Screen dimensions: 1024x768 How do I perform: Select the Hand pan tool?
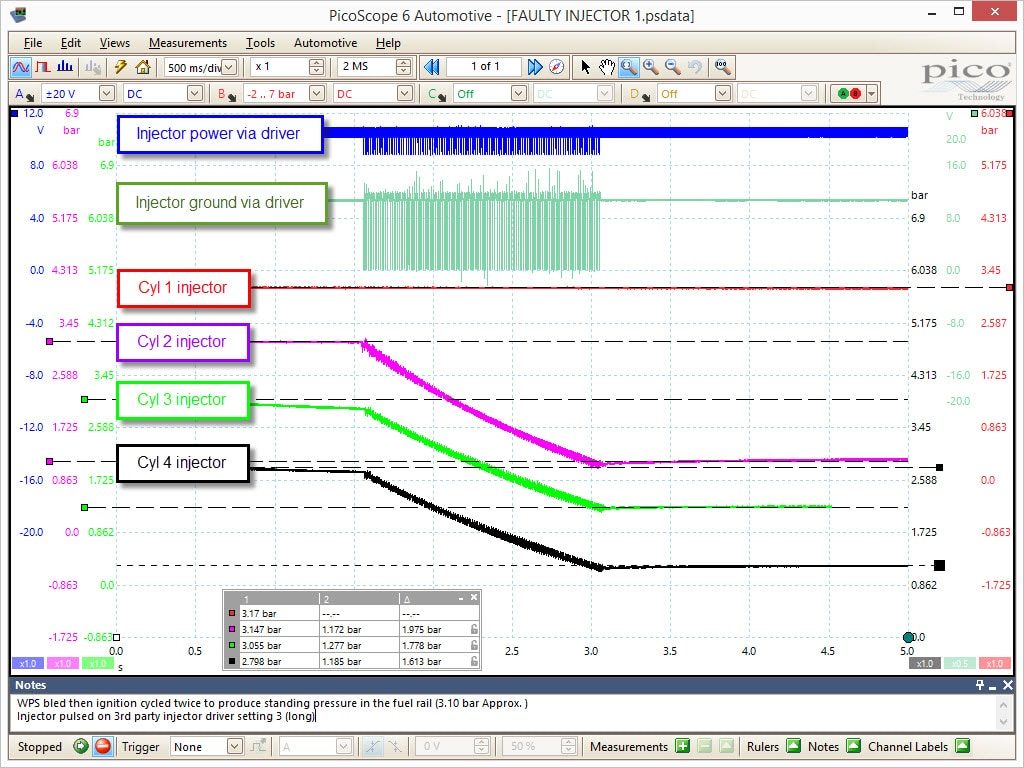coord(607,67)
